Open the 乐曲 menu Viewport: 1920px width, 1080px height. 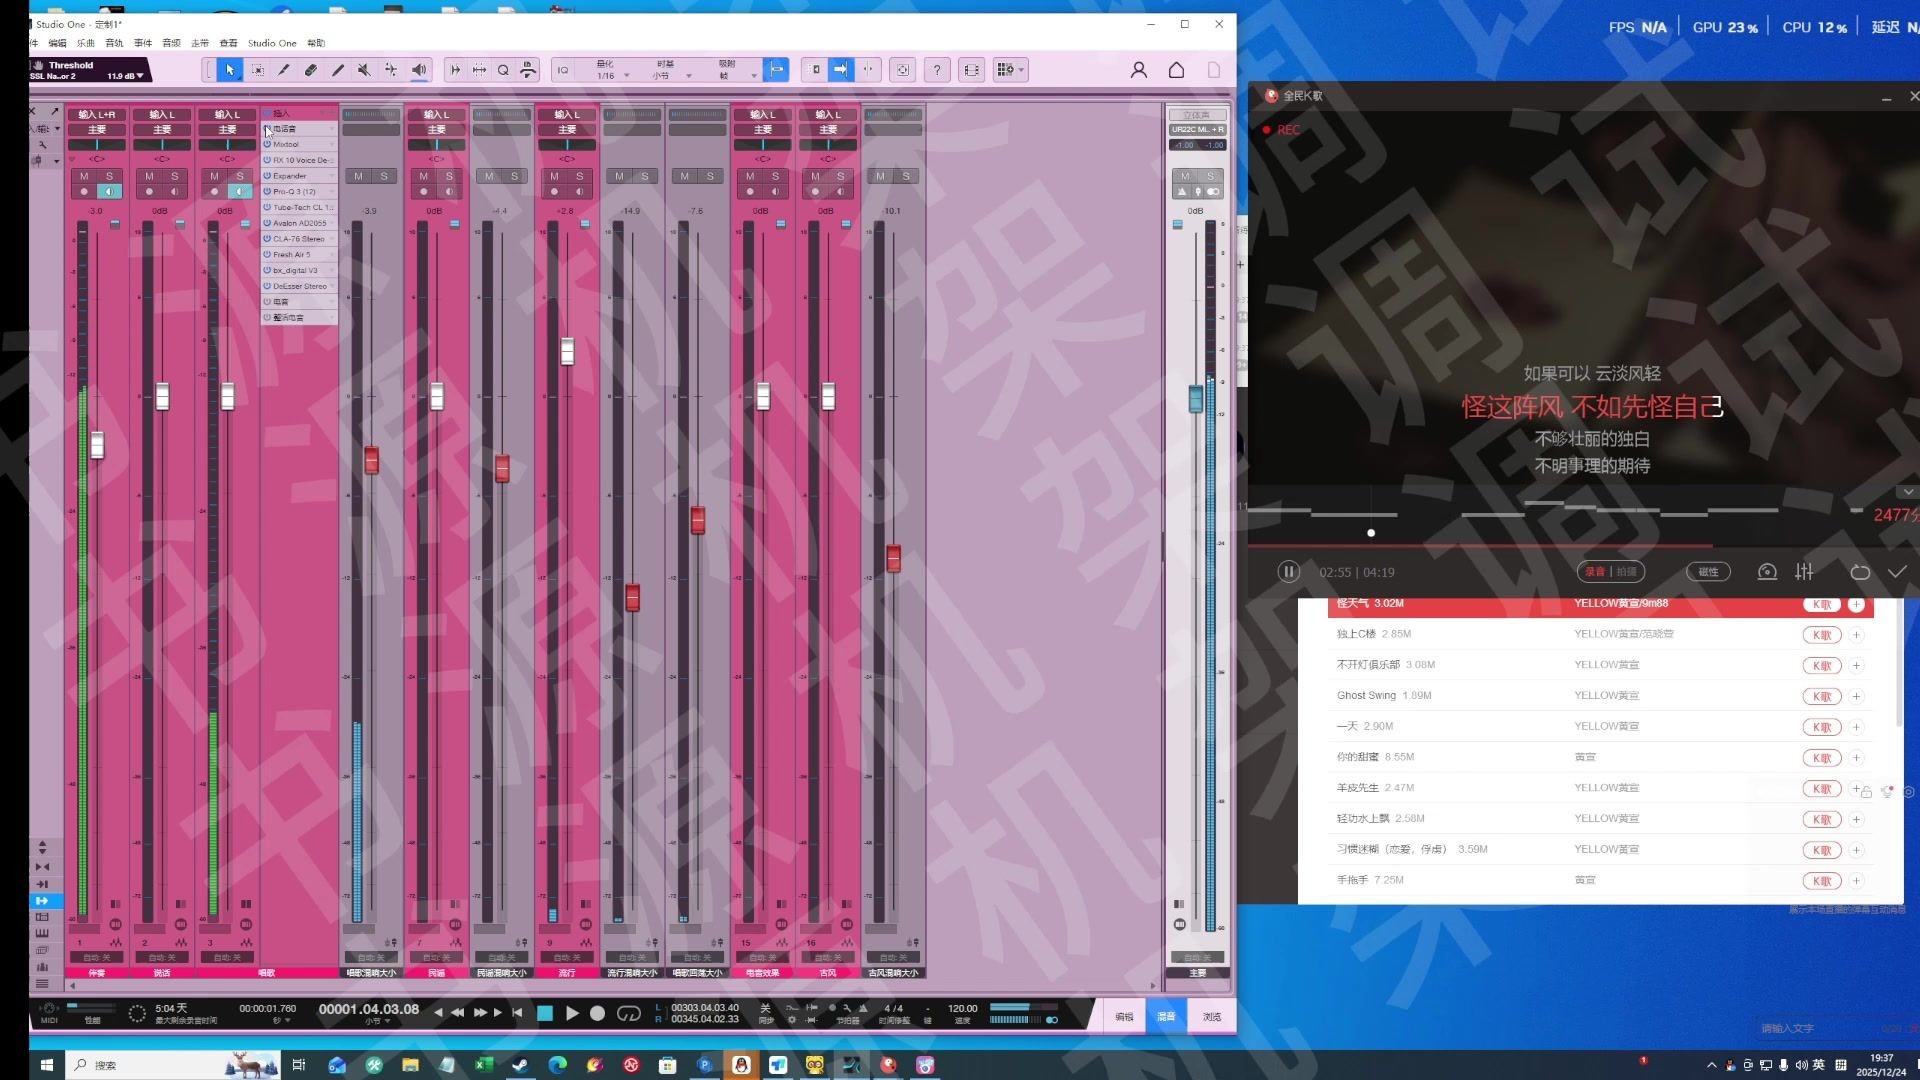click(x=86, y=43)
